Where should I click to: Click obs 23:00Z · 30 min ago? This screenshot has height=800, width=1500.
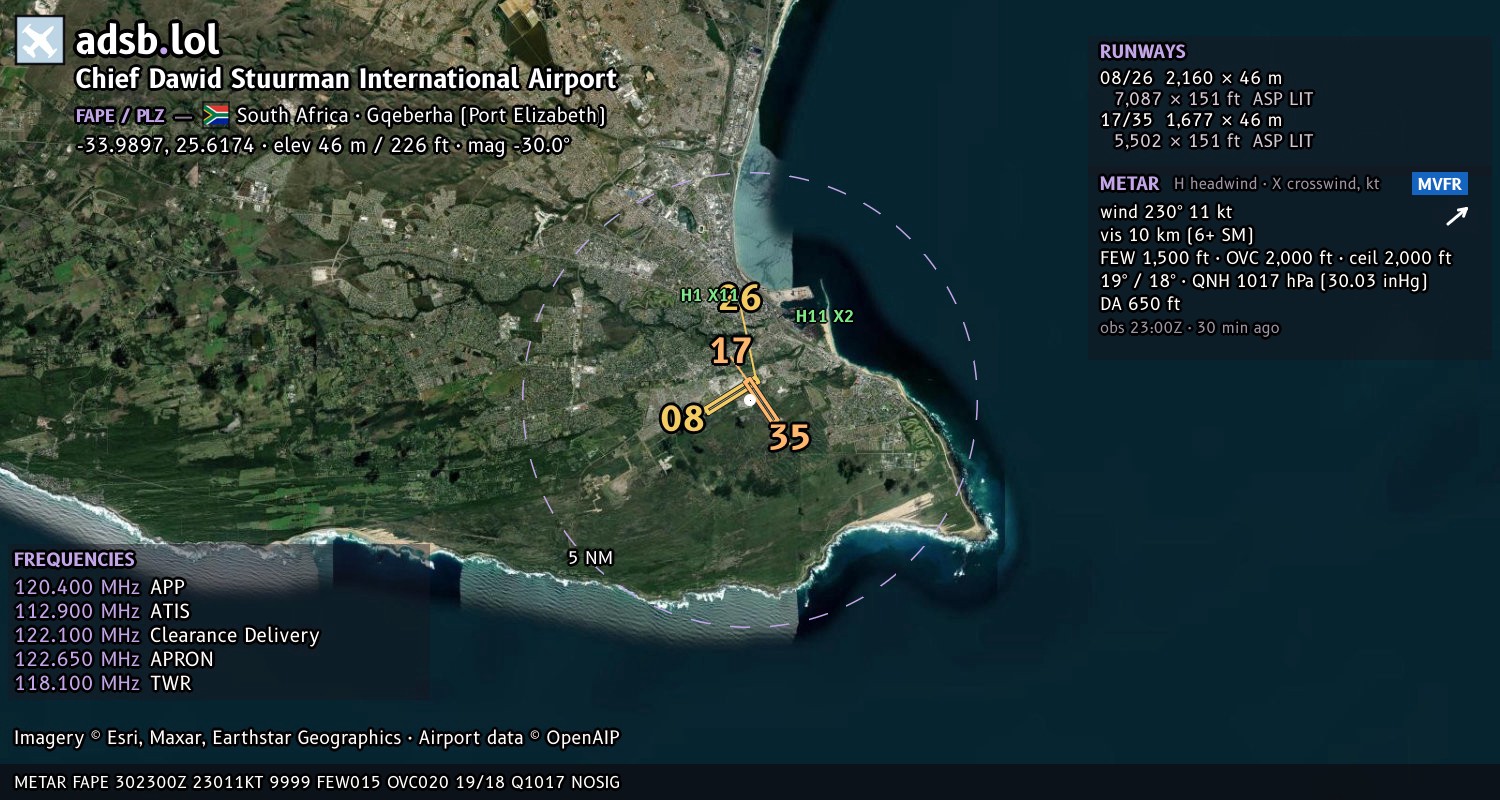pos(1189,328)
